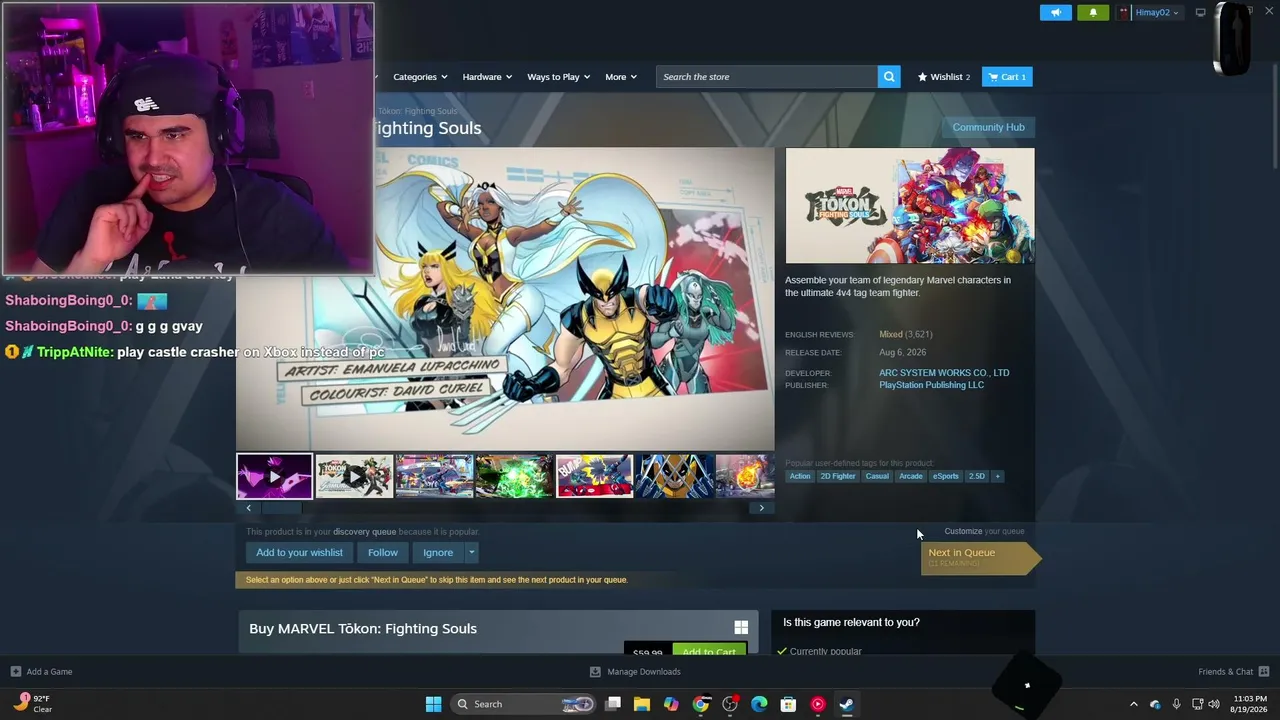The height and width of the screenshot is (720, 1280).
Task: Click the eSports tag
Action: click(946, 476)
